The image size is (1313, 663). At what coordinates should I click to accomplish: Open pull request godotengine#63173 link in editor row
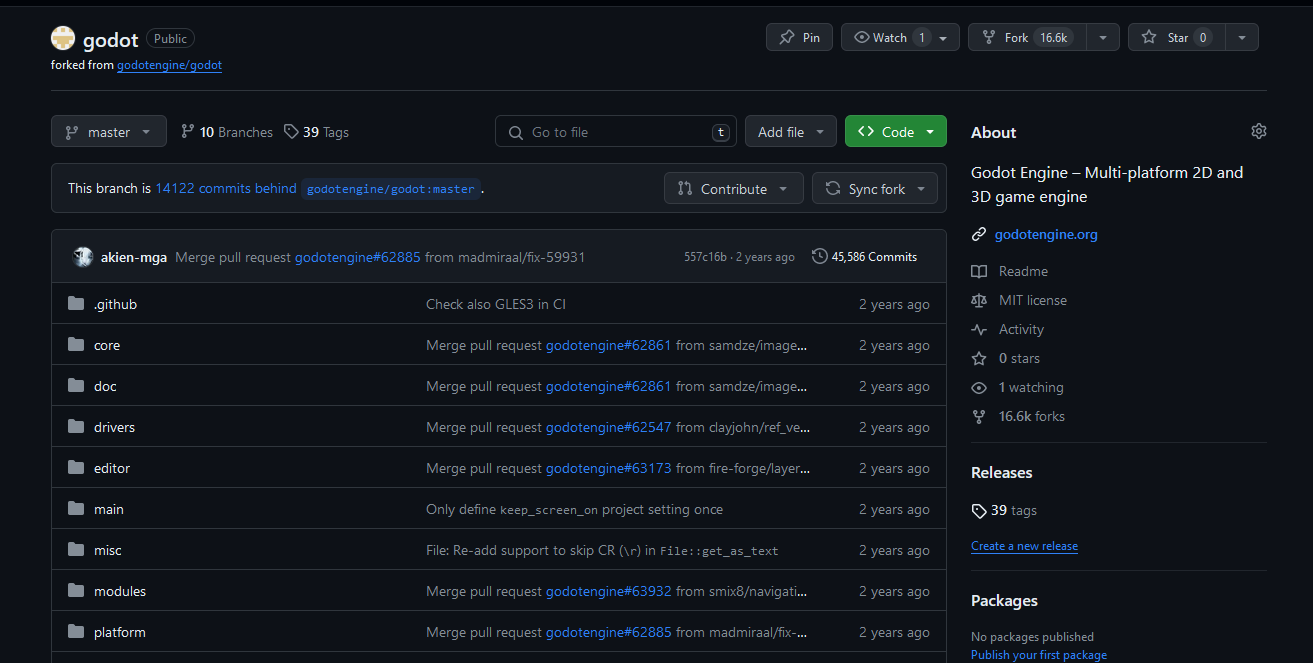pyautogui.click(x=609, y=468)
